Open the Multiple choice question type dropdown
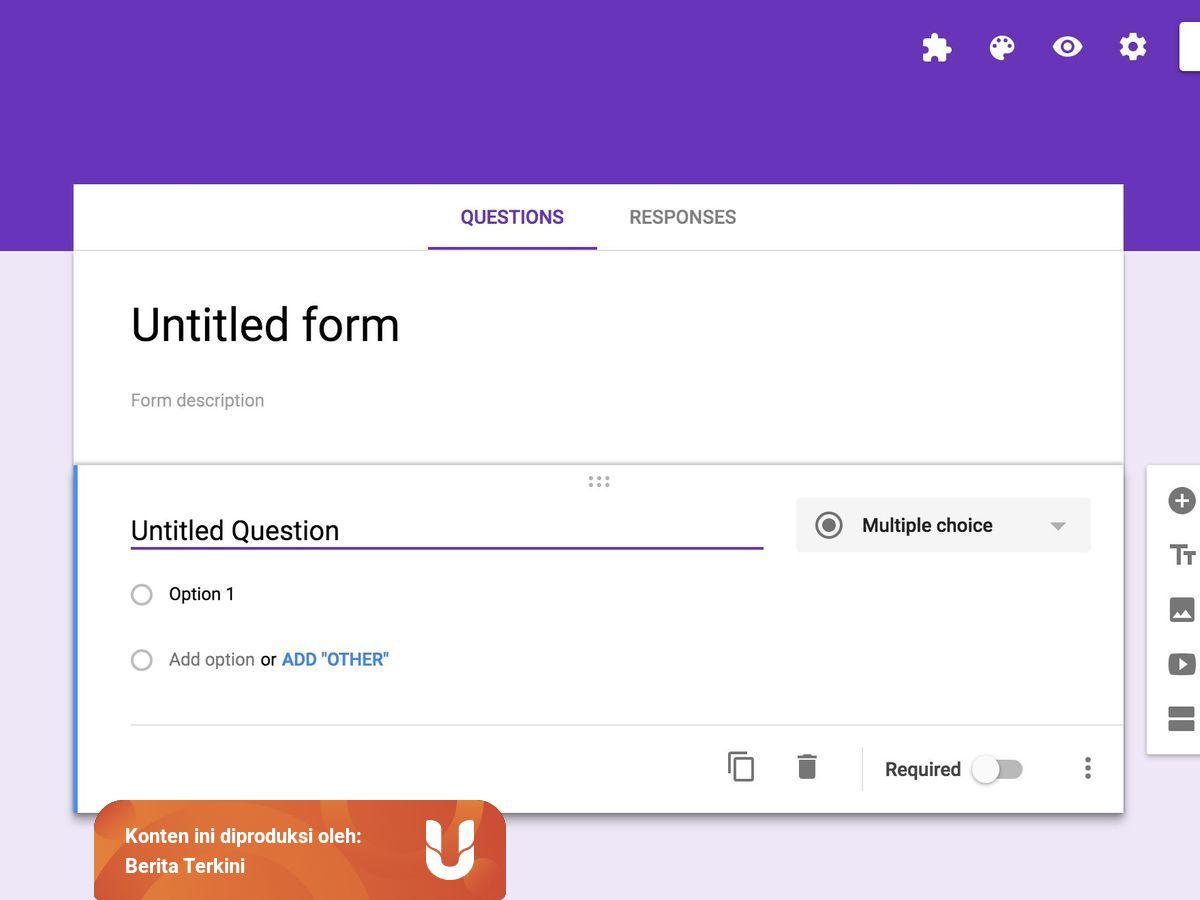Viewport: 1200px width, 900px height. 943,525
